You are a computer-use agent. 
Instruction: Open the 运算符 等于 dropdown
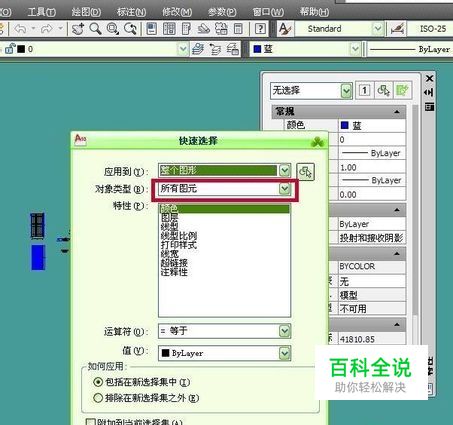tap(285, 331)
